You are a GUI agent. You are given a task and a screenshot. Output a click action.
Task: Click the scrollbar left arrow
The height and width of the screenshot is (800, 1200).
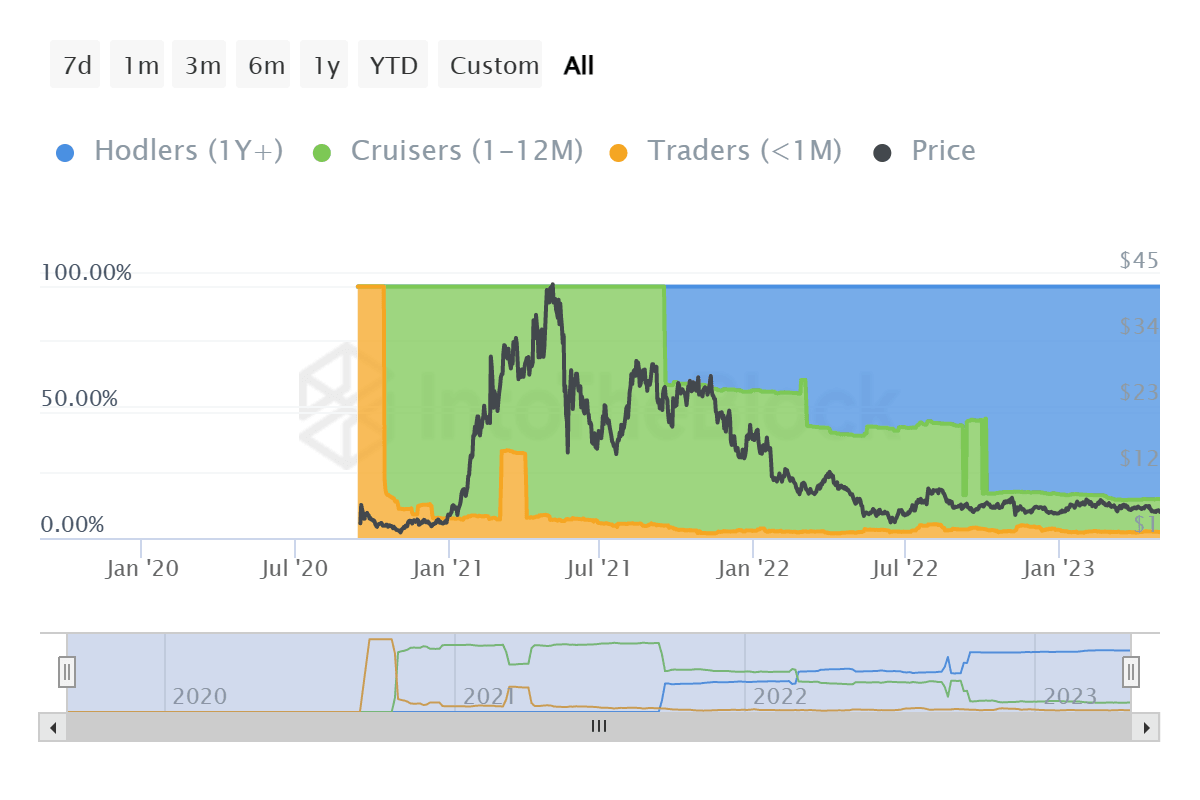tap(54, 727)
